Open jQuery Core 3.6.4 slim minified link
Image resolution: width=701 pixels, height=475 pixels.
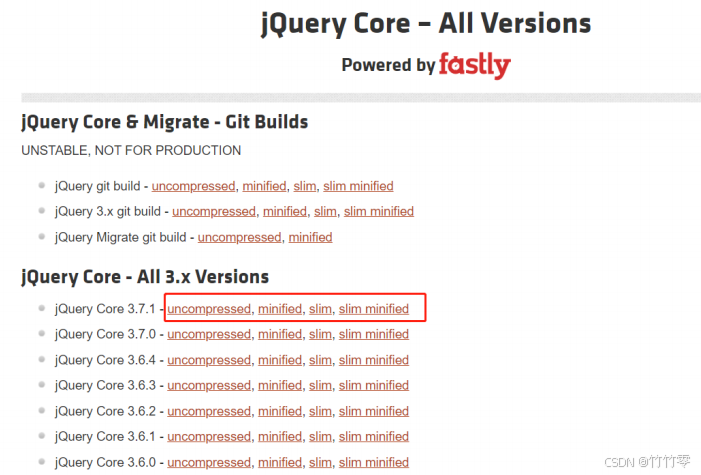pyautogui.click(x=374, y=360)
